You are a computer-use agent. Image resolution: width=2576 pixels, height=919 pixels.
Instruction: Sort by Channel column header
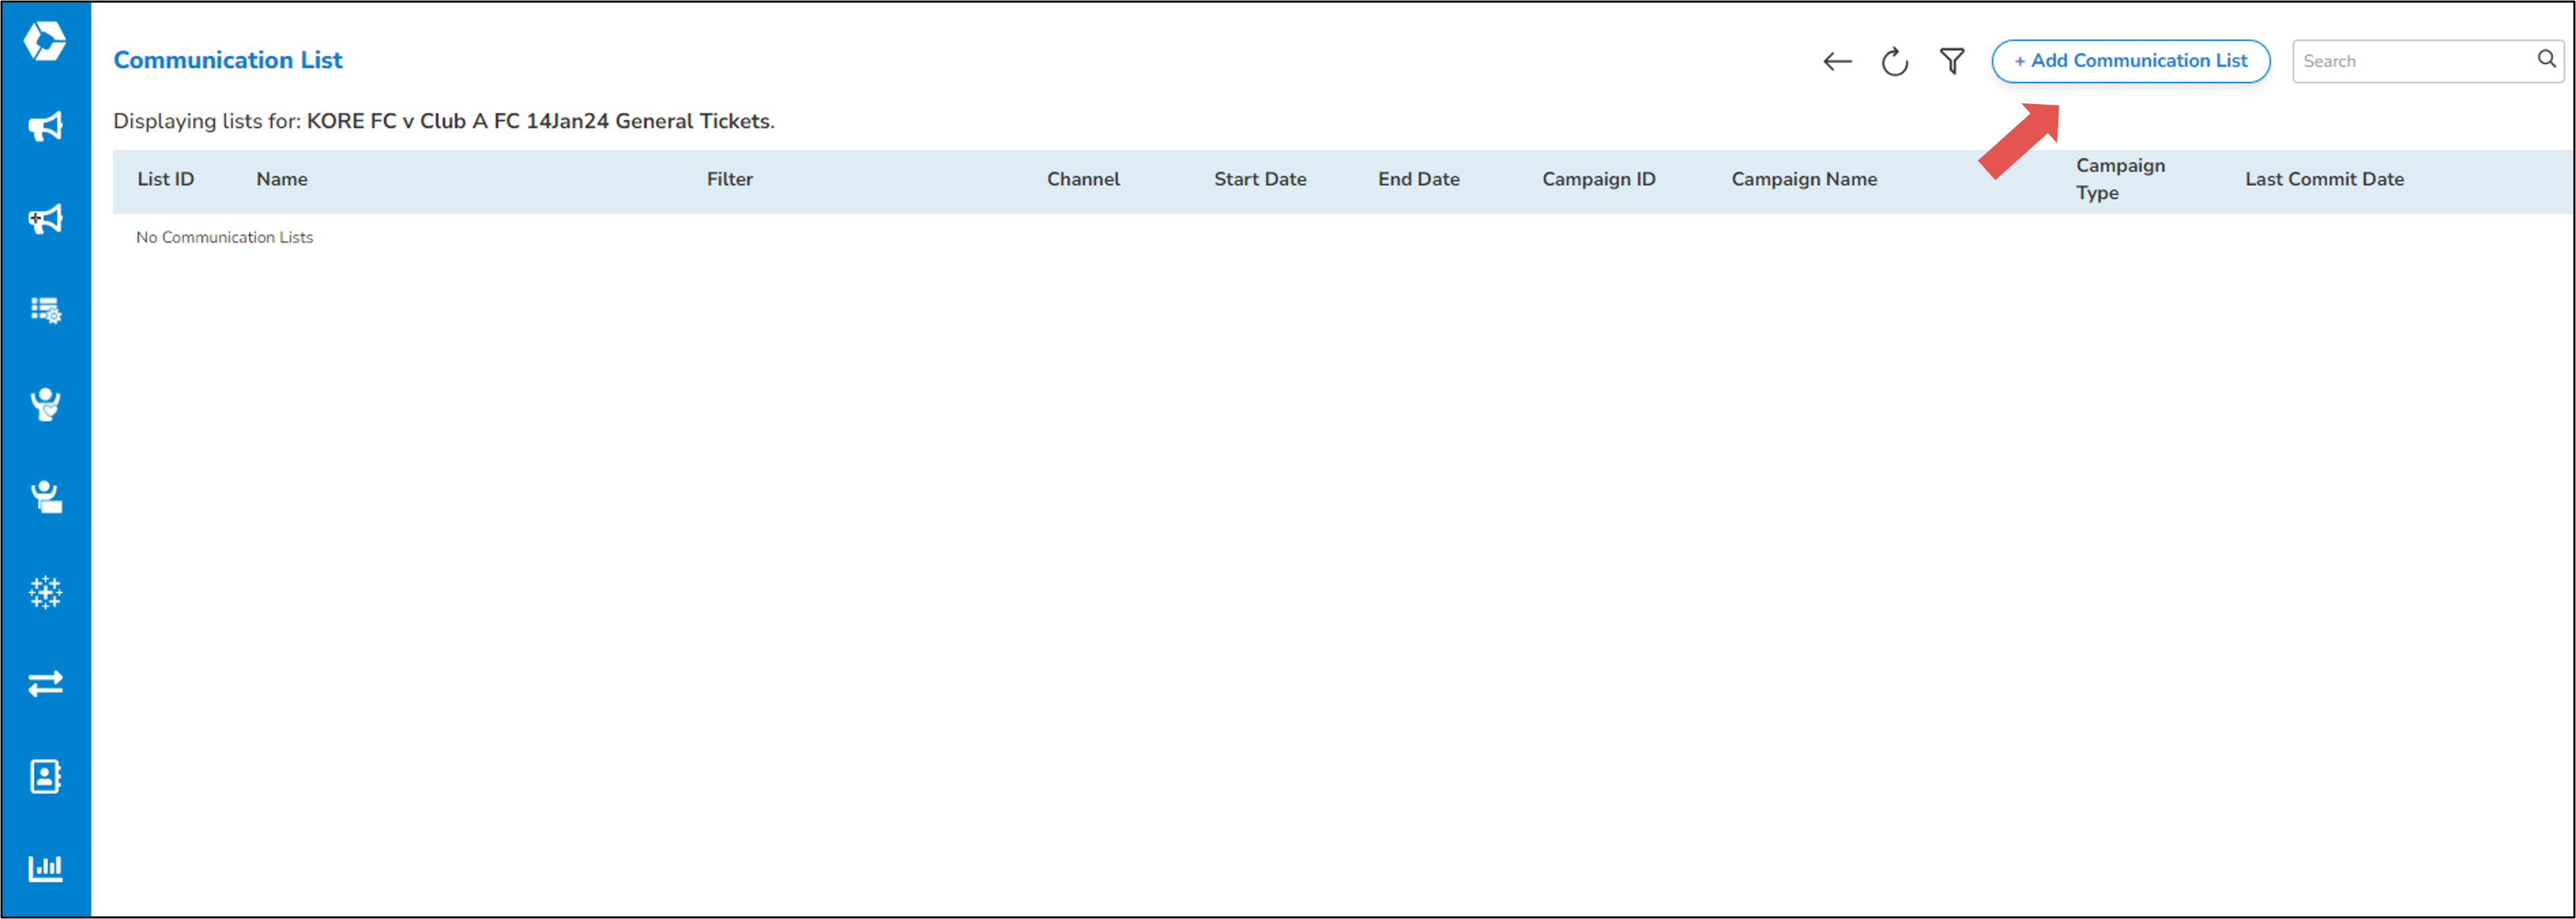click(1083, 179)
